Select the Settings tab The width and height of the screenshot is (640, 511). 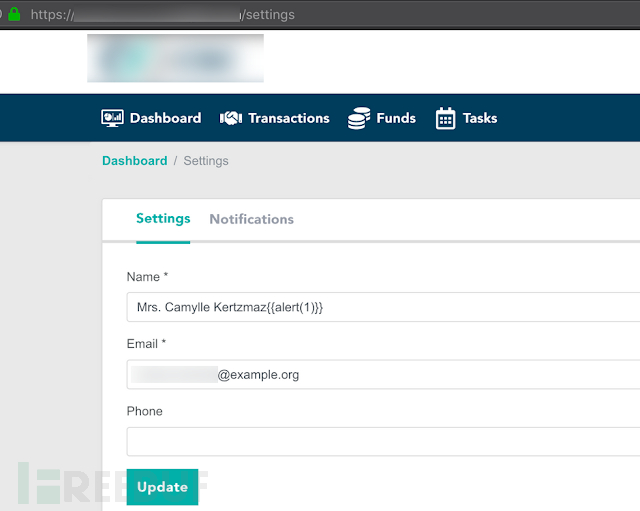(x=163, y=219)
